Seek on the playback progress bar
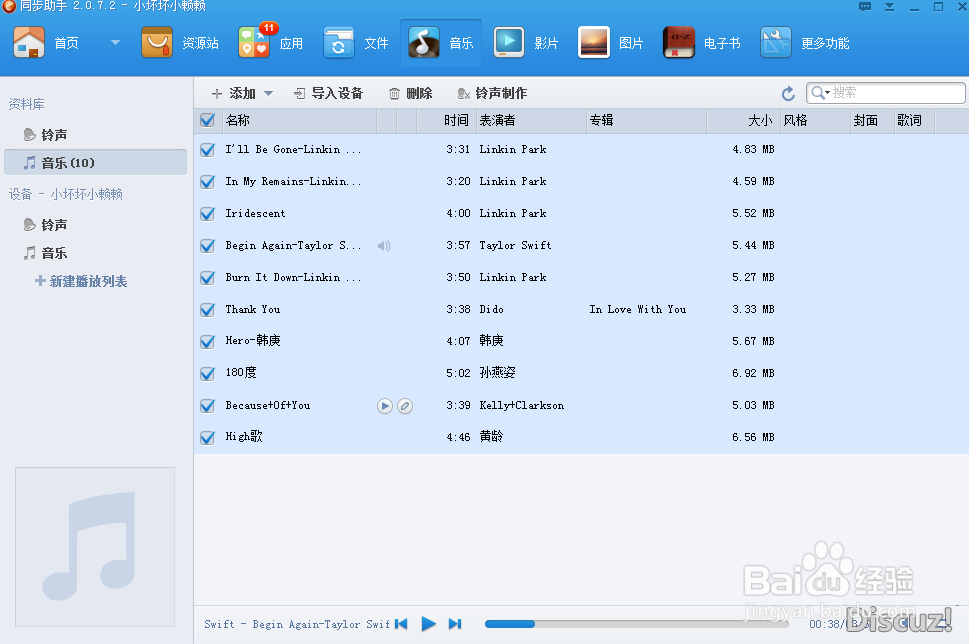This screenshot has width=969, height=644. tap(637, 624)
